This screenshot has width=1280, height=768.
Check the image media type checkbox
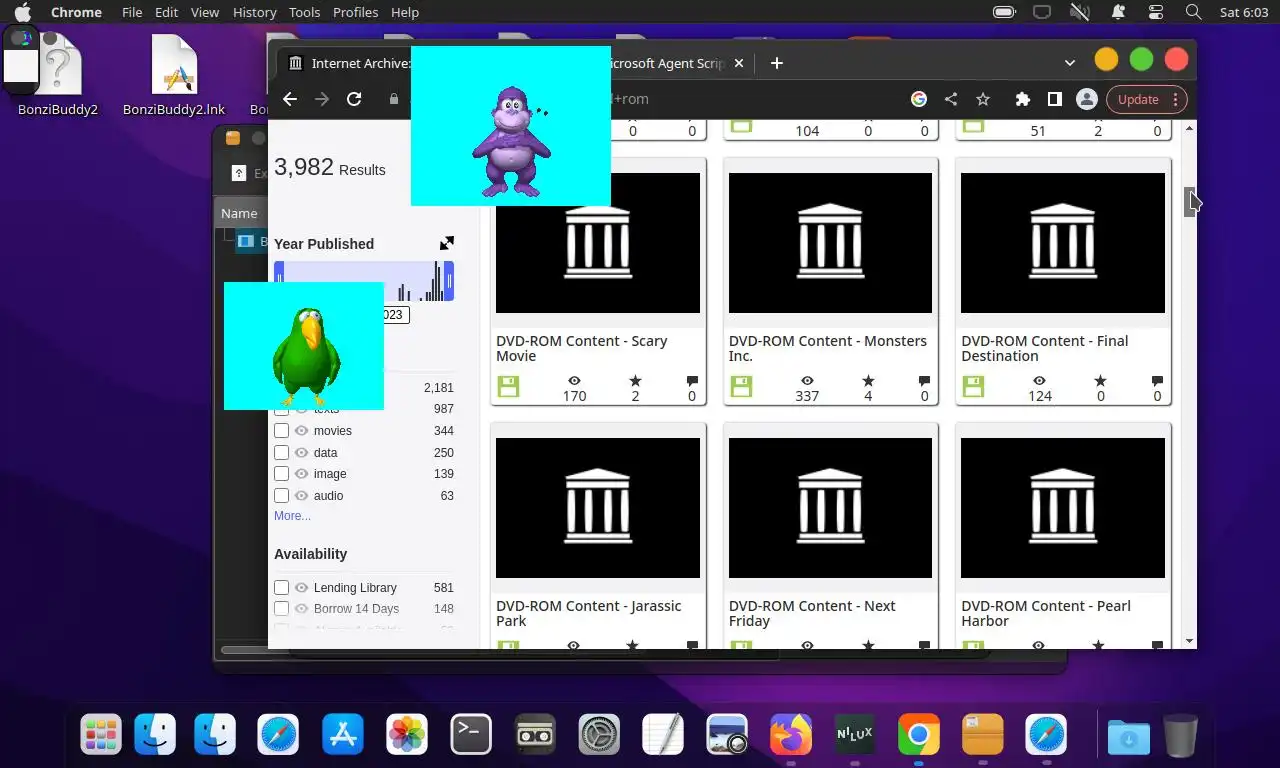(x=282, y=473)
